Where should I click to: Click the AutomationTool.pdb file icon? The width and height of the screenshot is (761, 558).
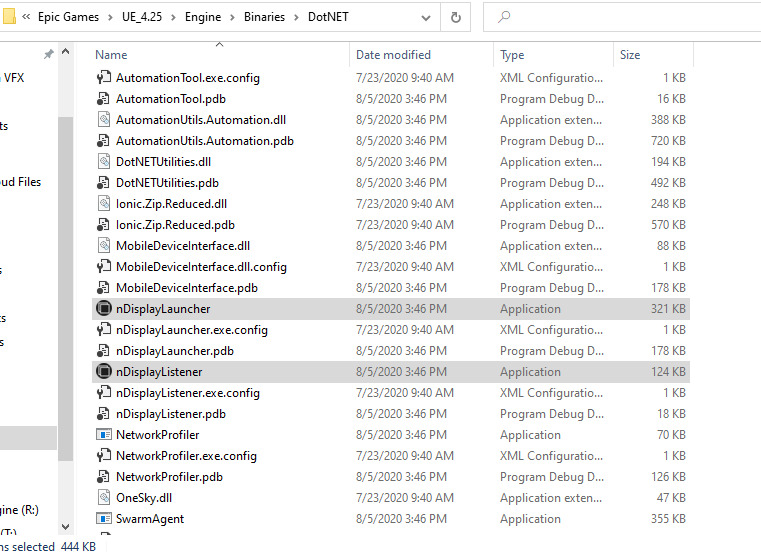tap(103, 99)
